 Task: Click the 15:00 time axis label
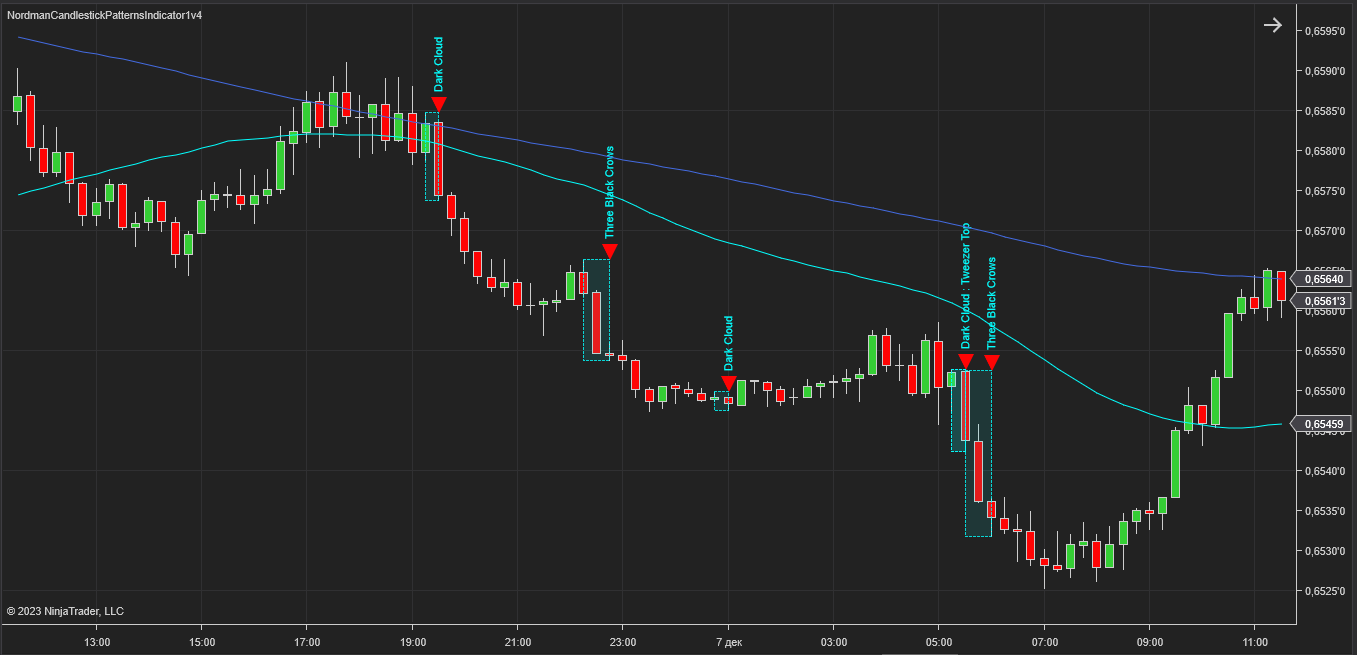click(x=202, y=642)
